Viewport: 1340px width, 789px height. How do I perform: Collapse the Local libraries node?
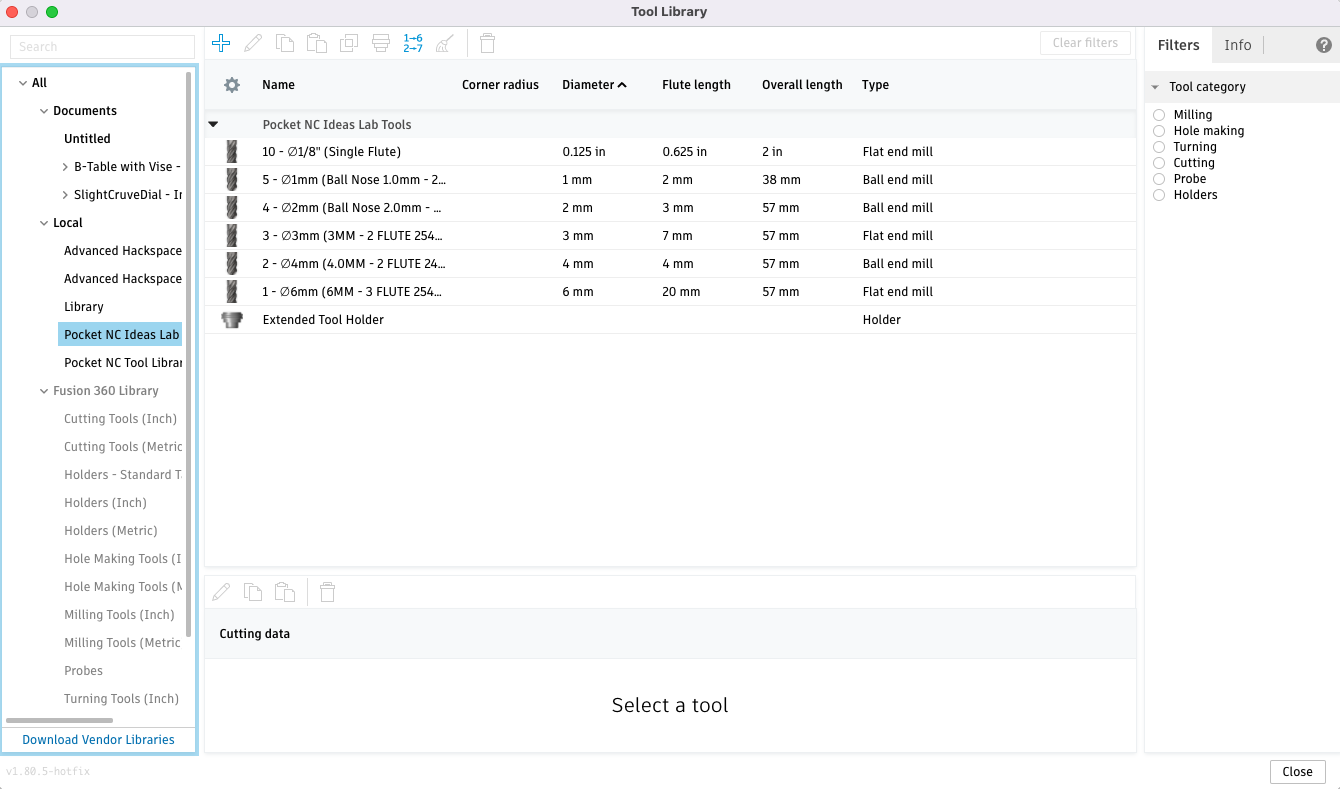(x=44, y=223)
